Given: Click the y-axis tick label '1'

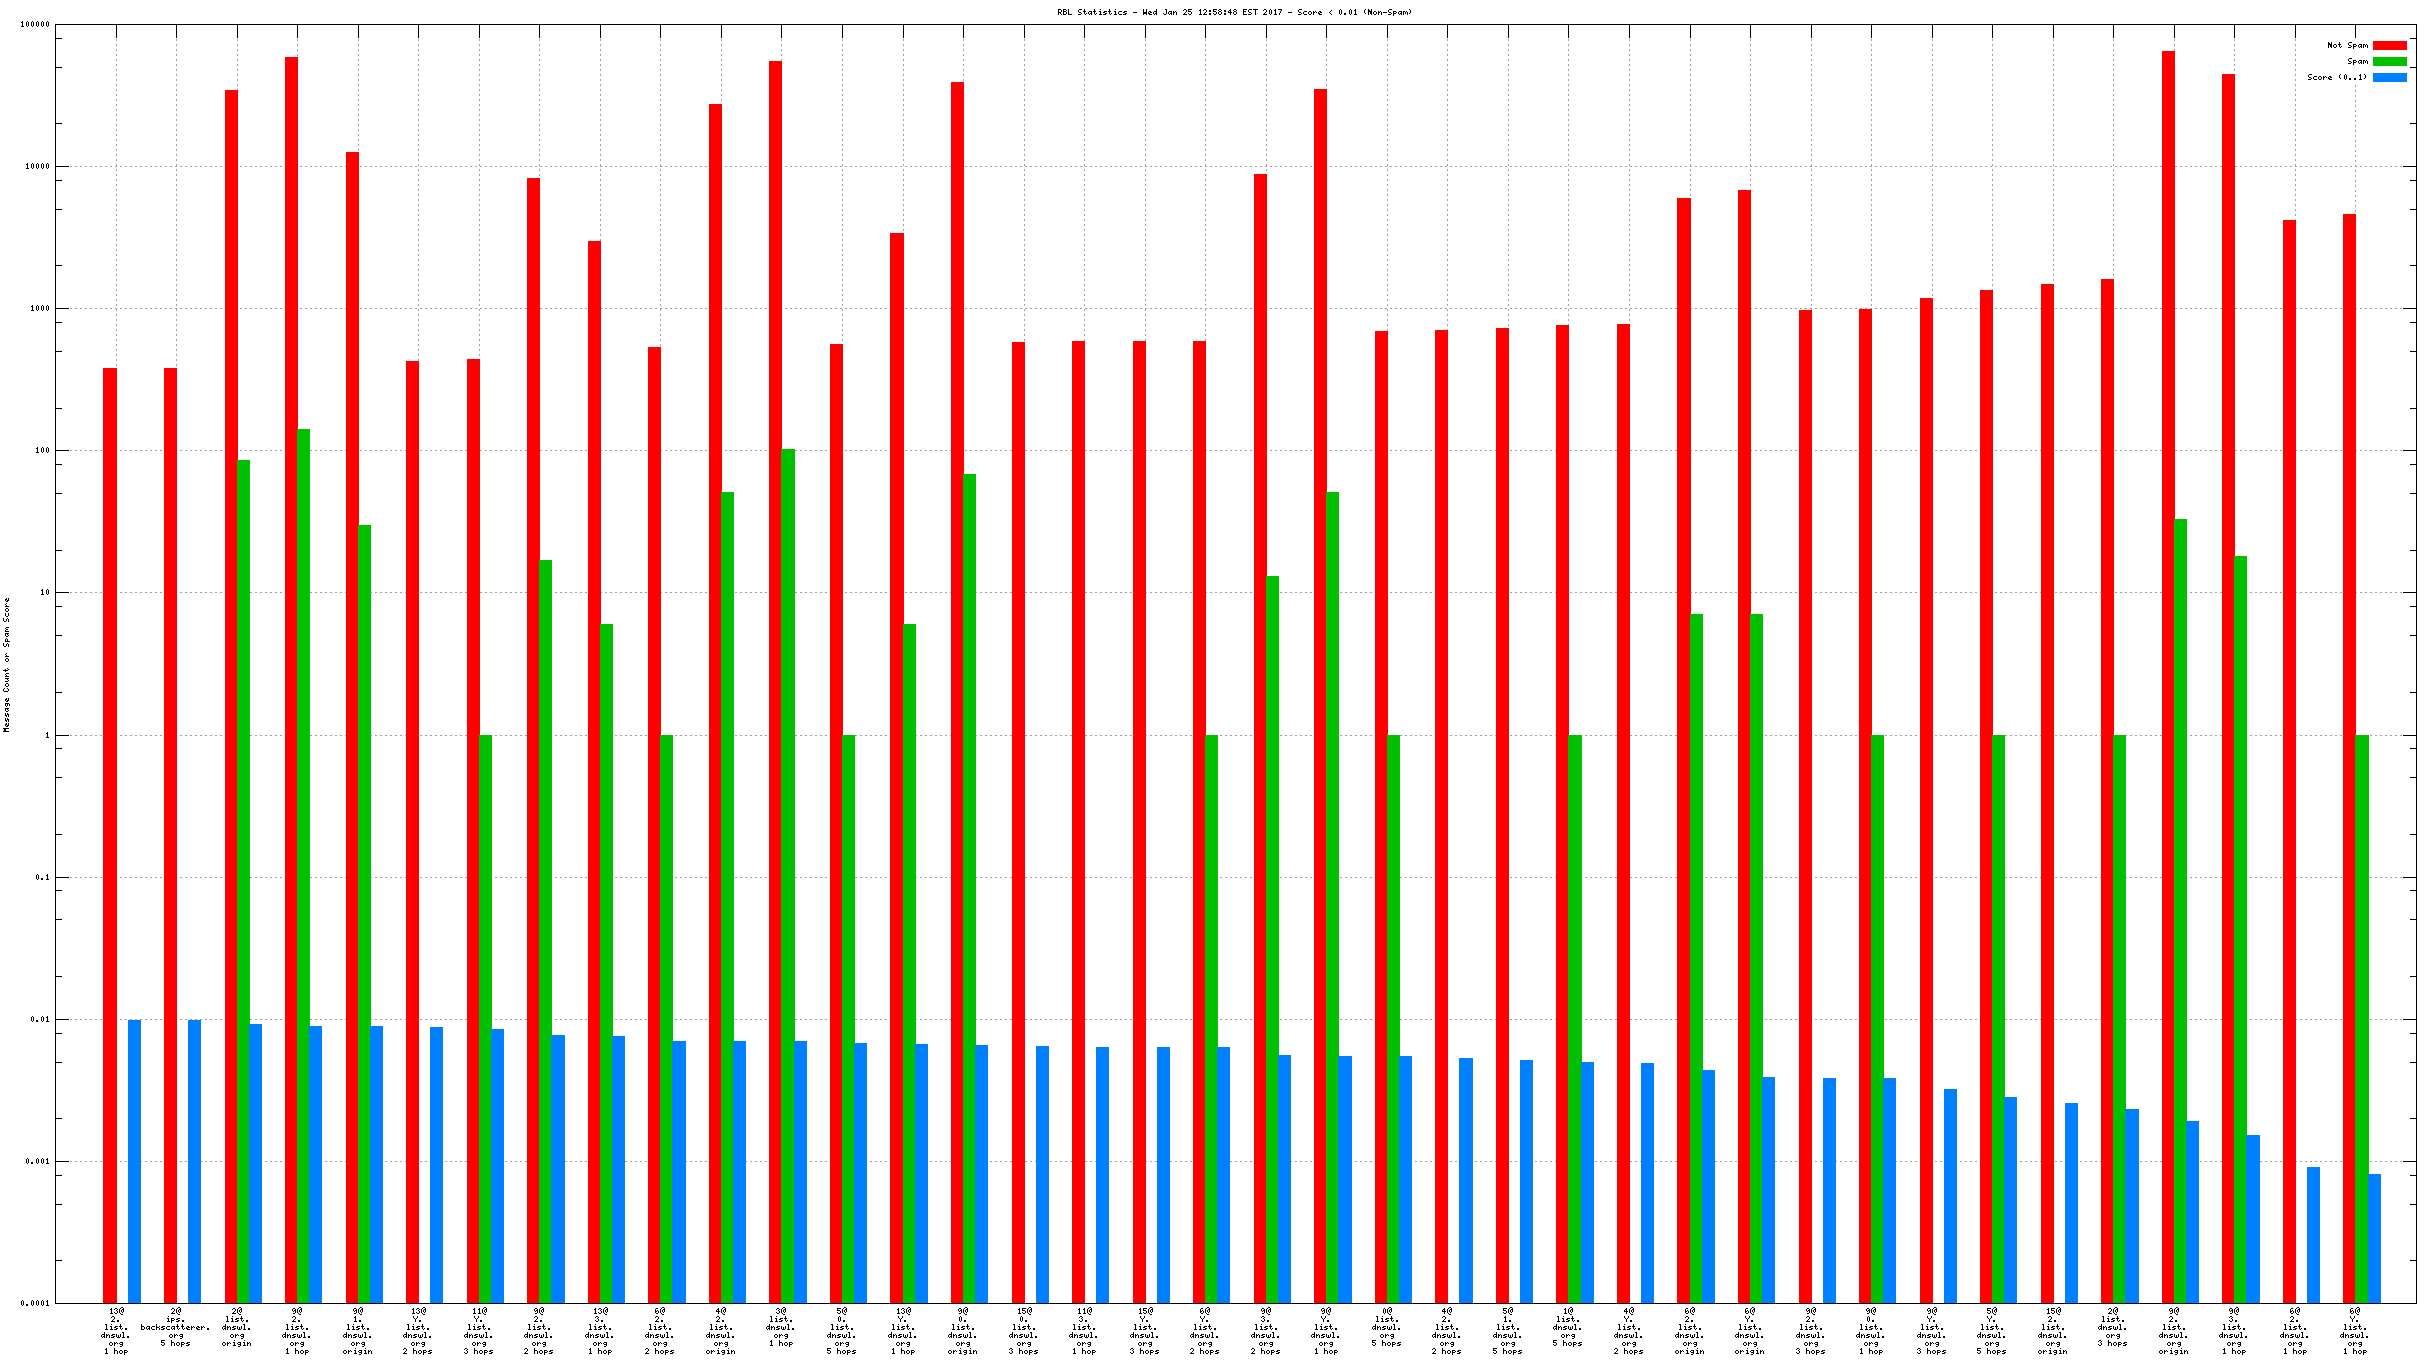Looking at the screenshot, I should tap(46, 735).
